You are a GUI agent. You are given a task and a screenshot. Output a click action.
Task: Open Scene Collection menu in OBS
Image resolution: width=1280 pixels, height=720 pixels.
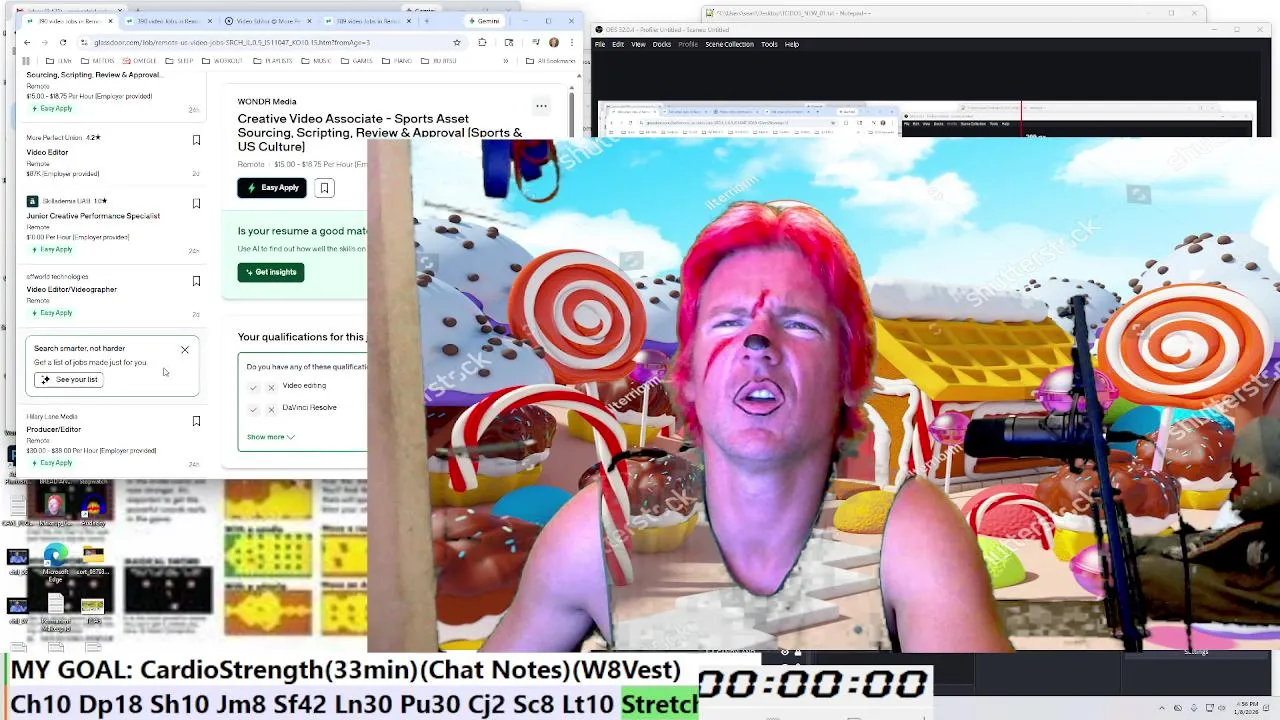729,44
